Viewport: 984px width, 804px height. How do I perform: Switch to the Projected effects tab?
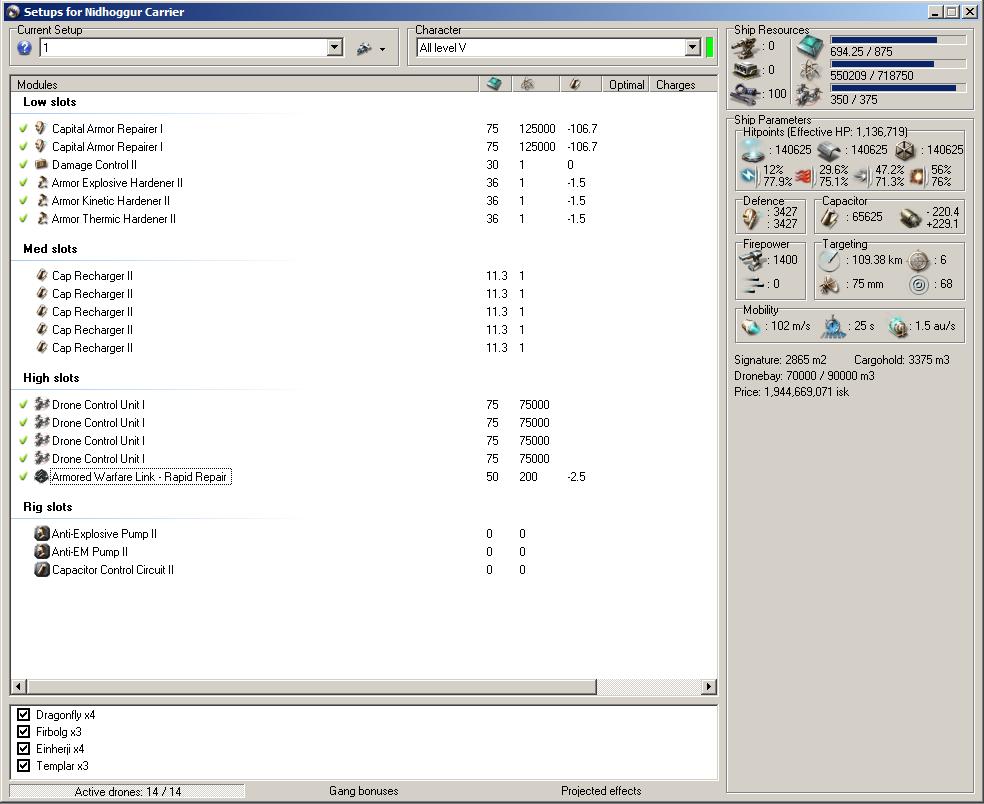[601, 791]
